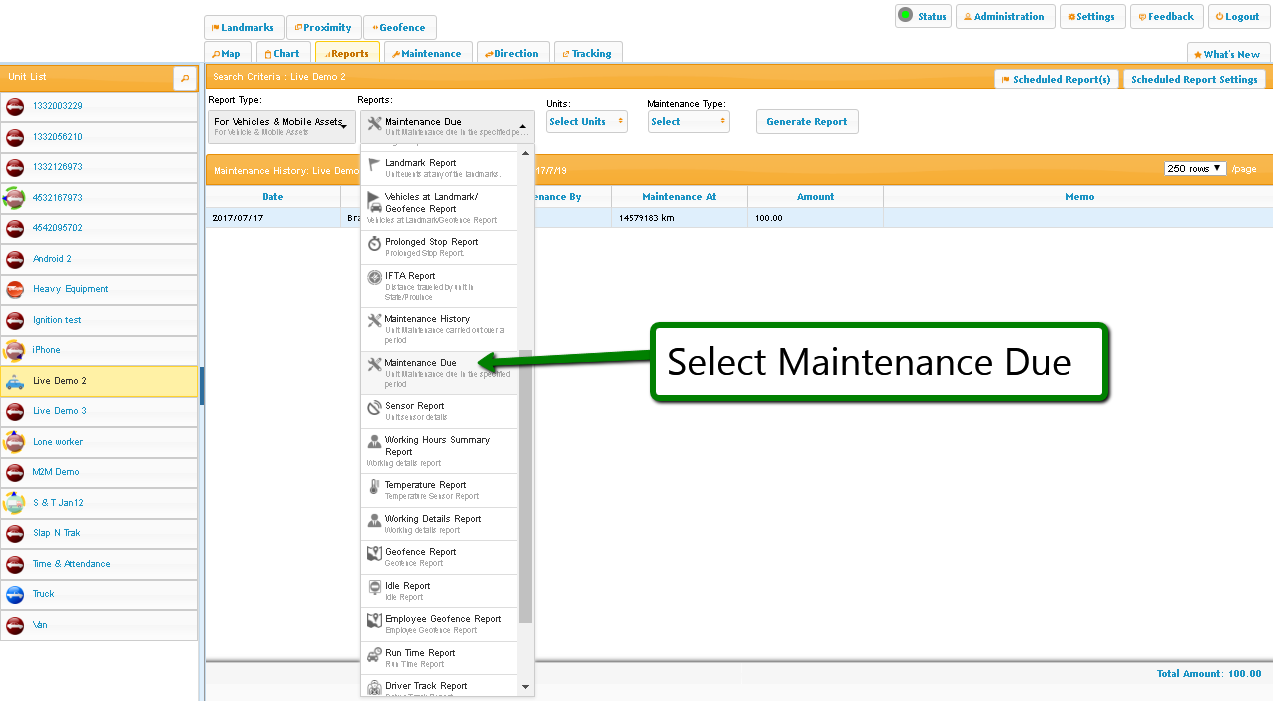Click the Heavy Equipment unit icon

(15, 289)
